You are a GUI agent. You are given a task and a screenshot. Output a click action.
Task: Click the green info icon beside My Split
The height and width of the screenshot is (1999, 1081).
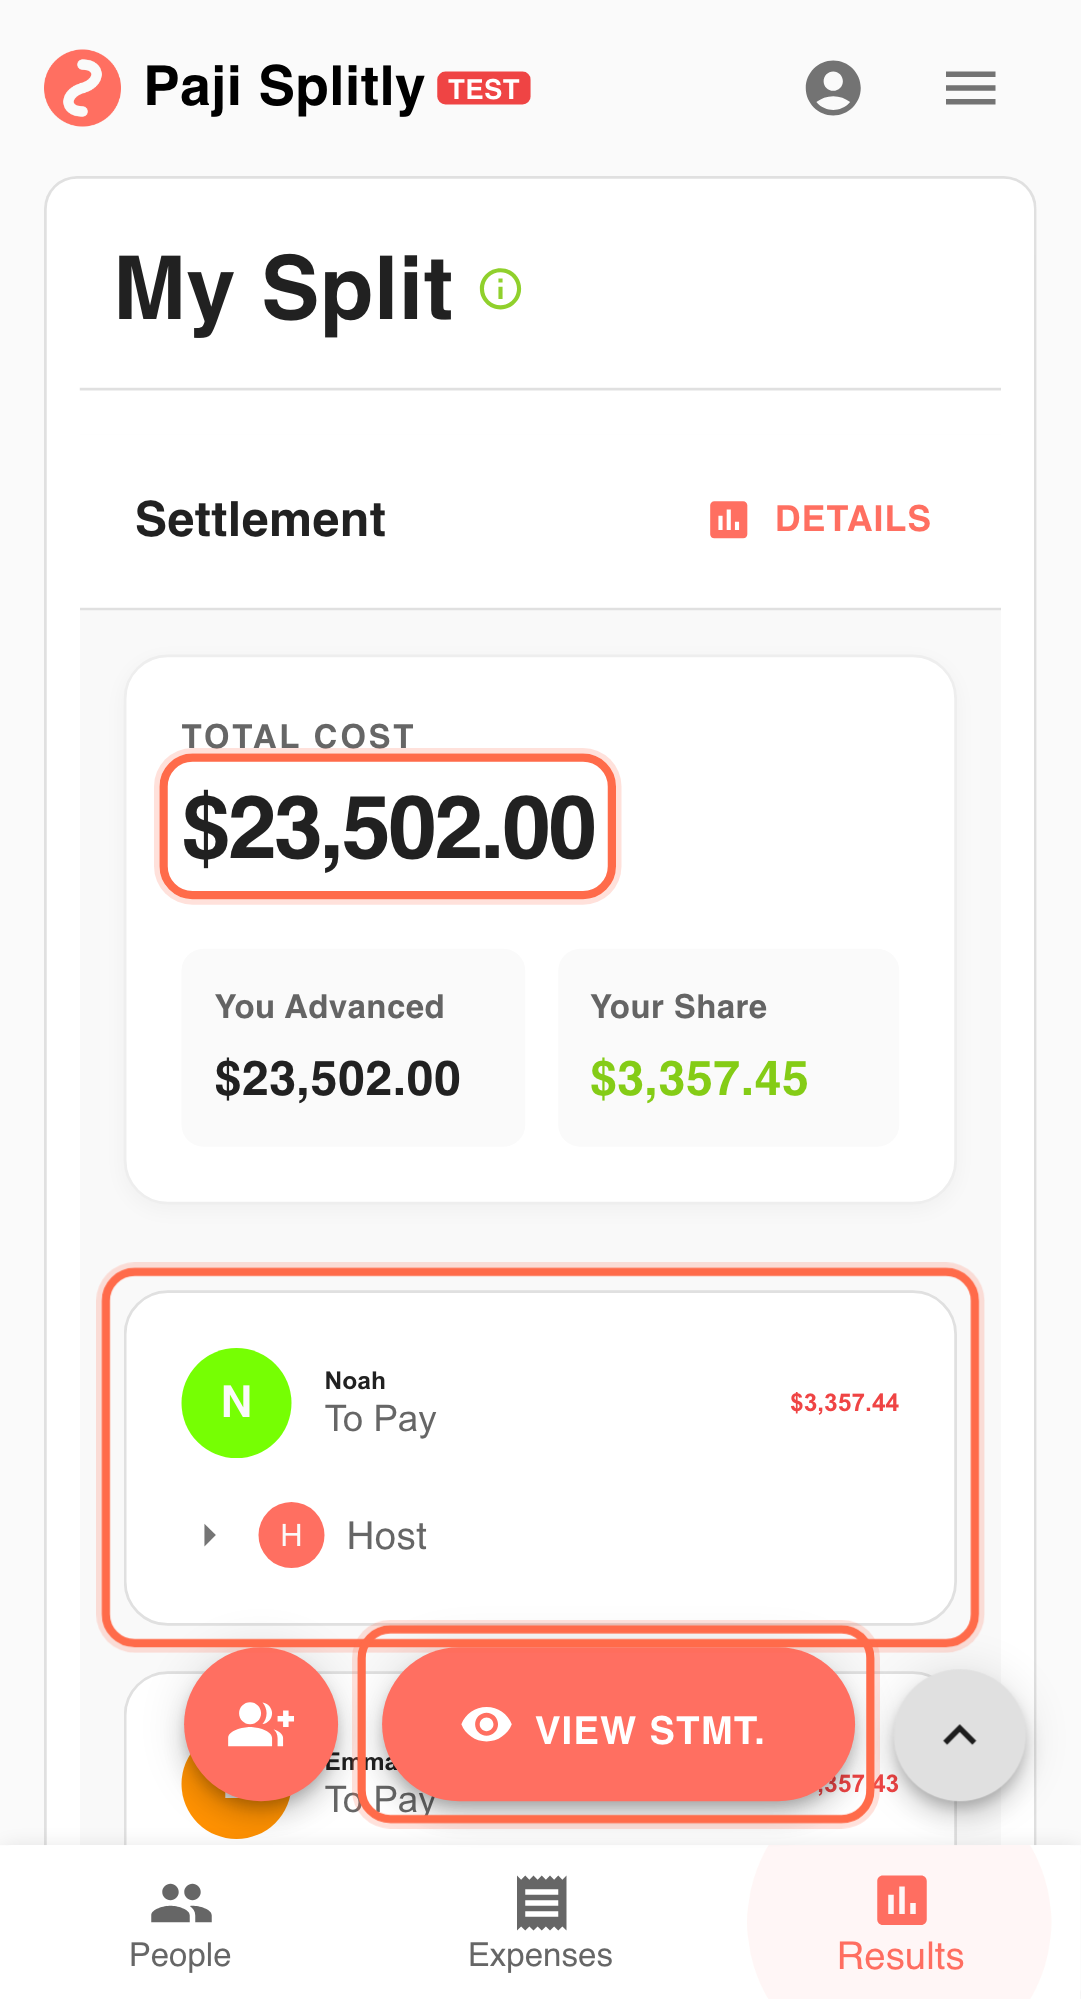[x=500, y=290]
